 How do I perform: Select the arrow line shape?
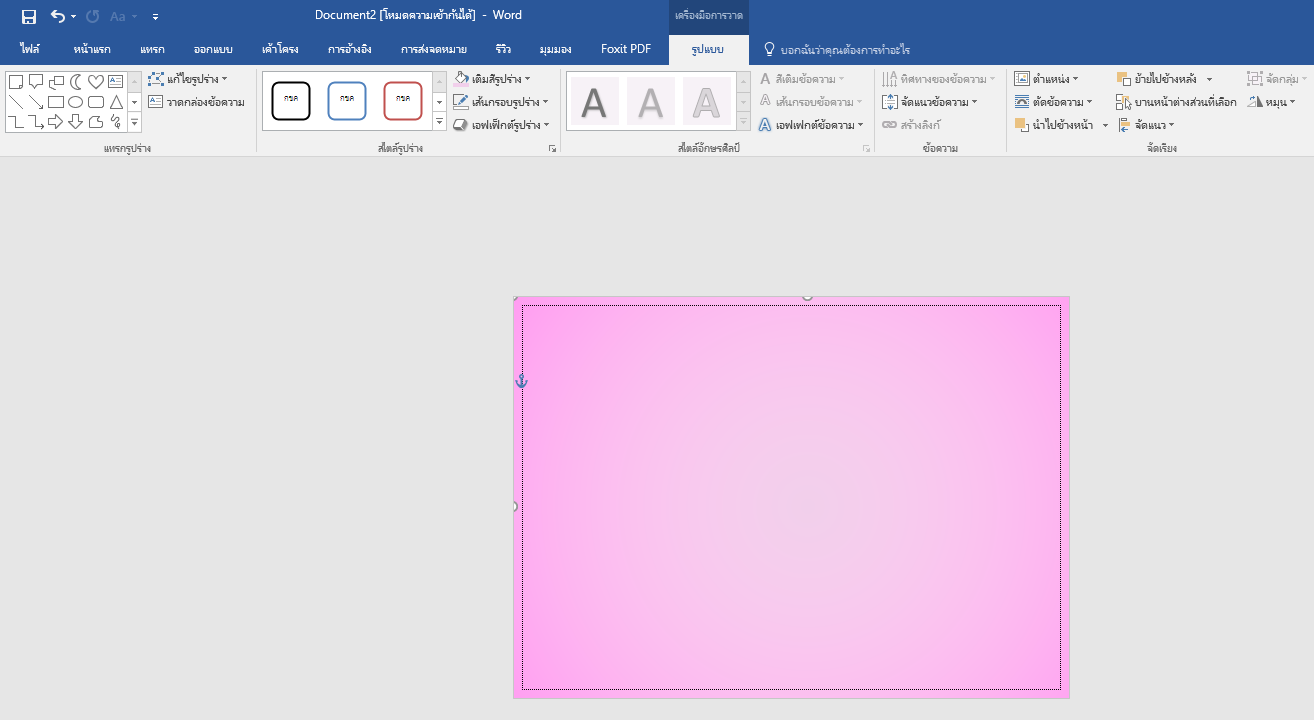pyautogui.click(x=36, y=102)
